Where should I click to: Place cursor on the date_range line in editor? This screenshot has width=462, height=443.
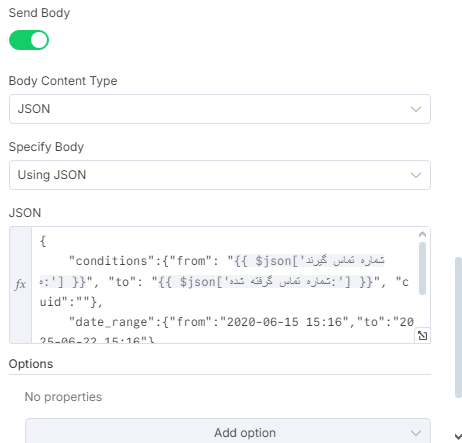(x=226, y=322)
